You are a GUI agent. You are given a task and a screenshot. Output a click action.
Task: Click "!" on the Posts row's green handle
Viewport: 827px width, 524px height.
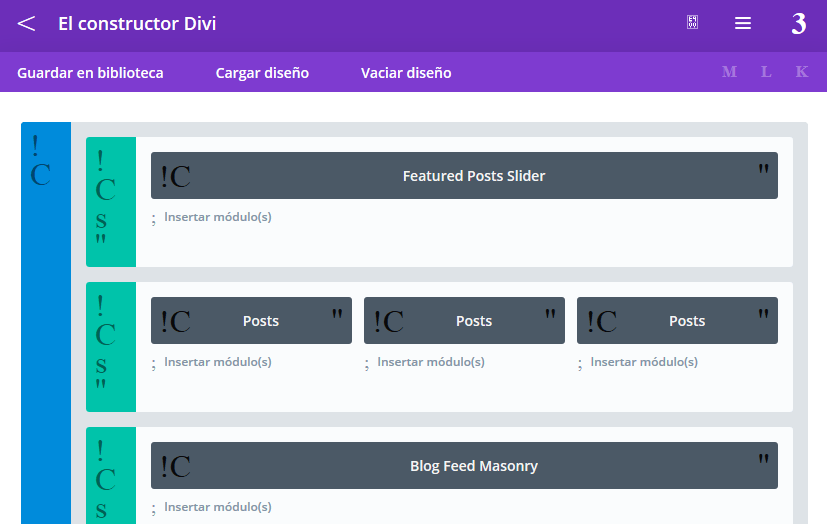tap(100, 306)
